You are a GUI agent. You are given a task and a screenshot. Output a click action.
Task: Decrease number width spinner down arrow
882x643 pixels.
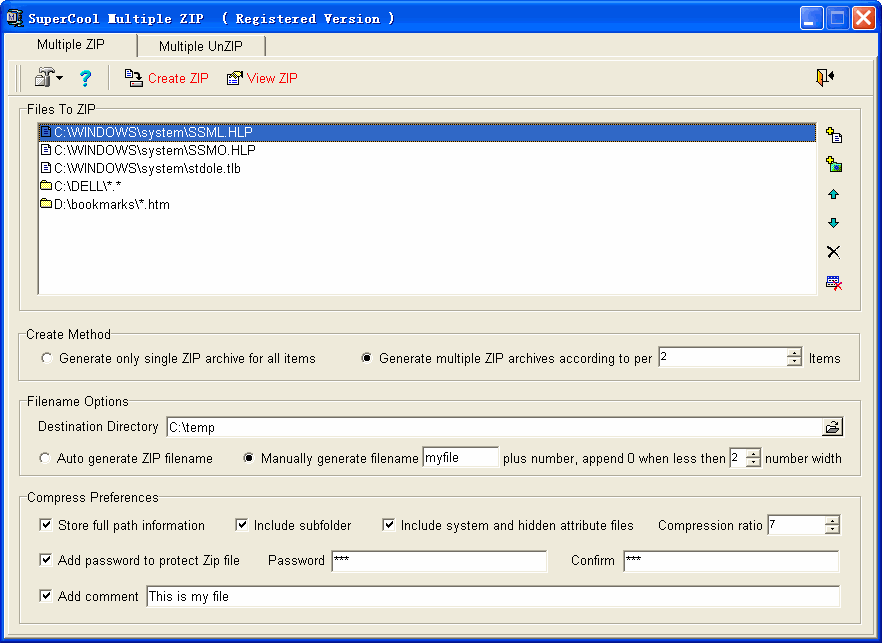(x=753, y=462)
